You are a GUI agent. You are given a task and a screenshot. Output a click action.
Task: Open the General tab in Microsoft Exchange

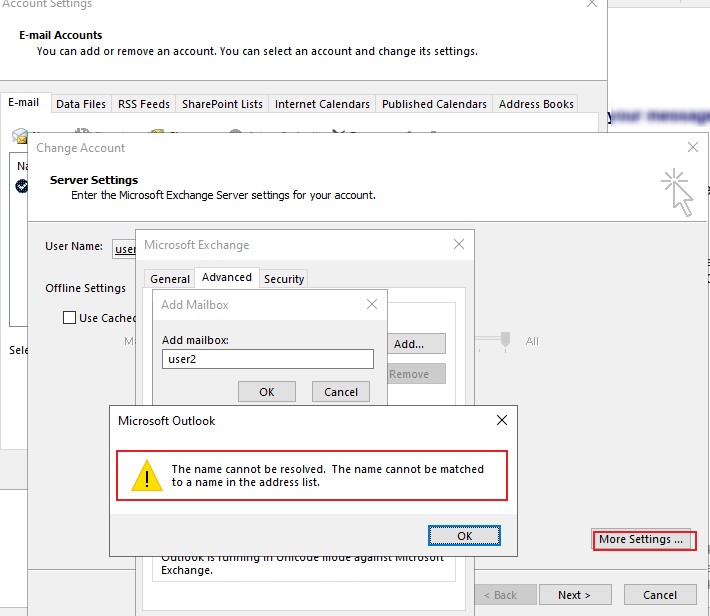(170, 279)
